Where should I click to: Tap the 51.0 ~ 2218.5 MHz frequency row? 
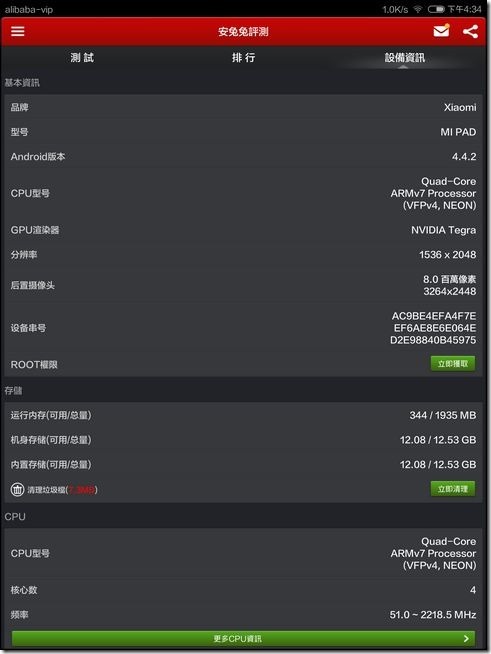(x=244, y=614)
